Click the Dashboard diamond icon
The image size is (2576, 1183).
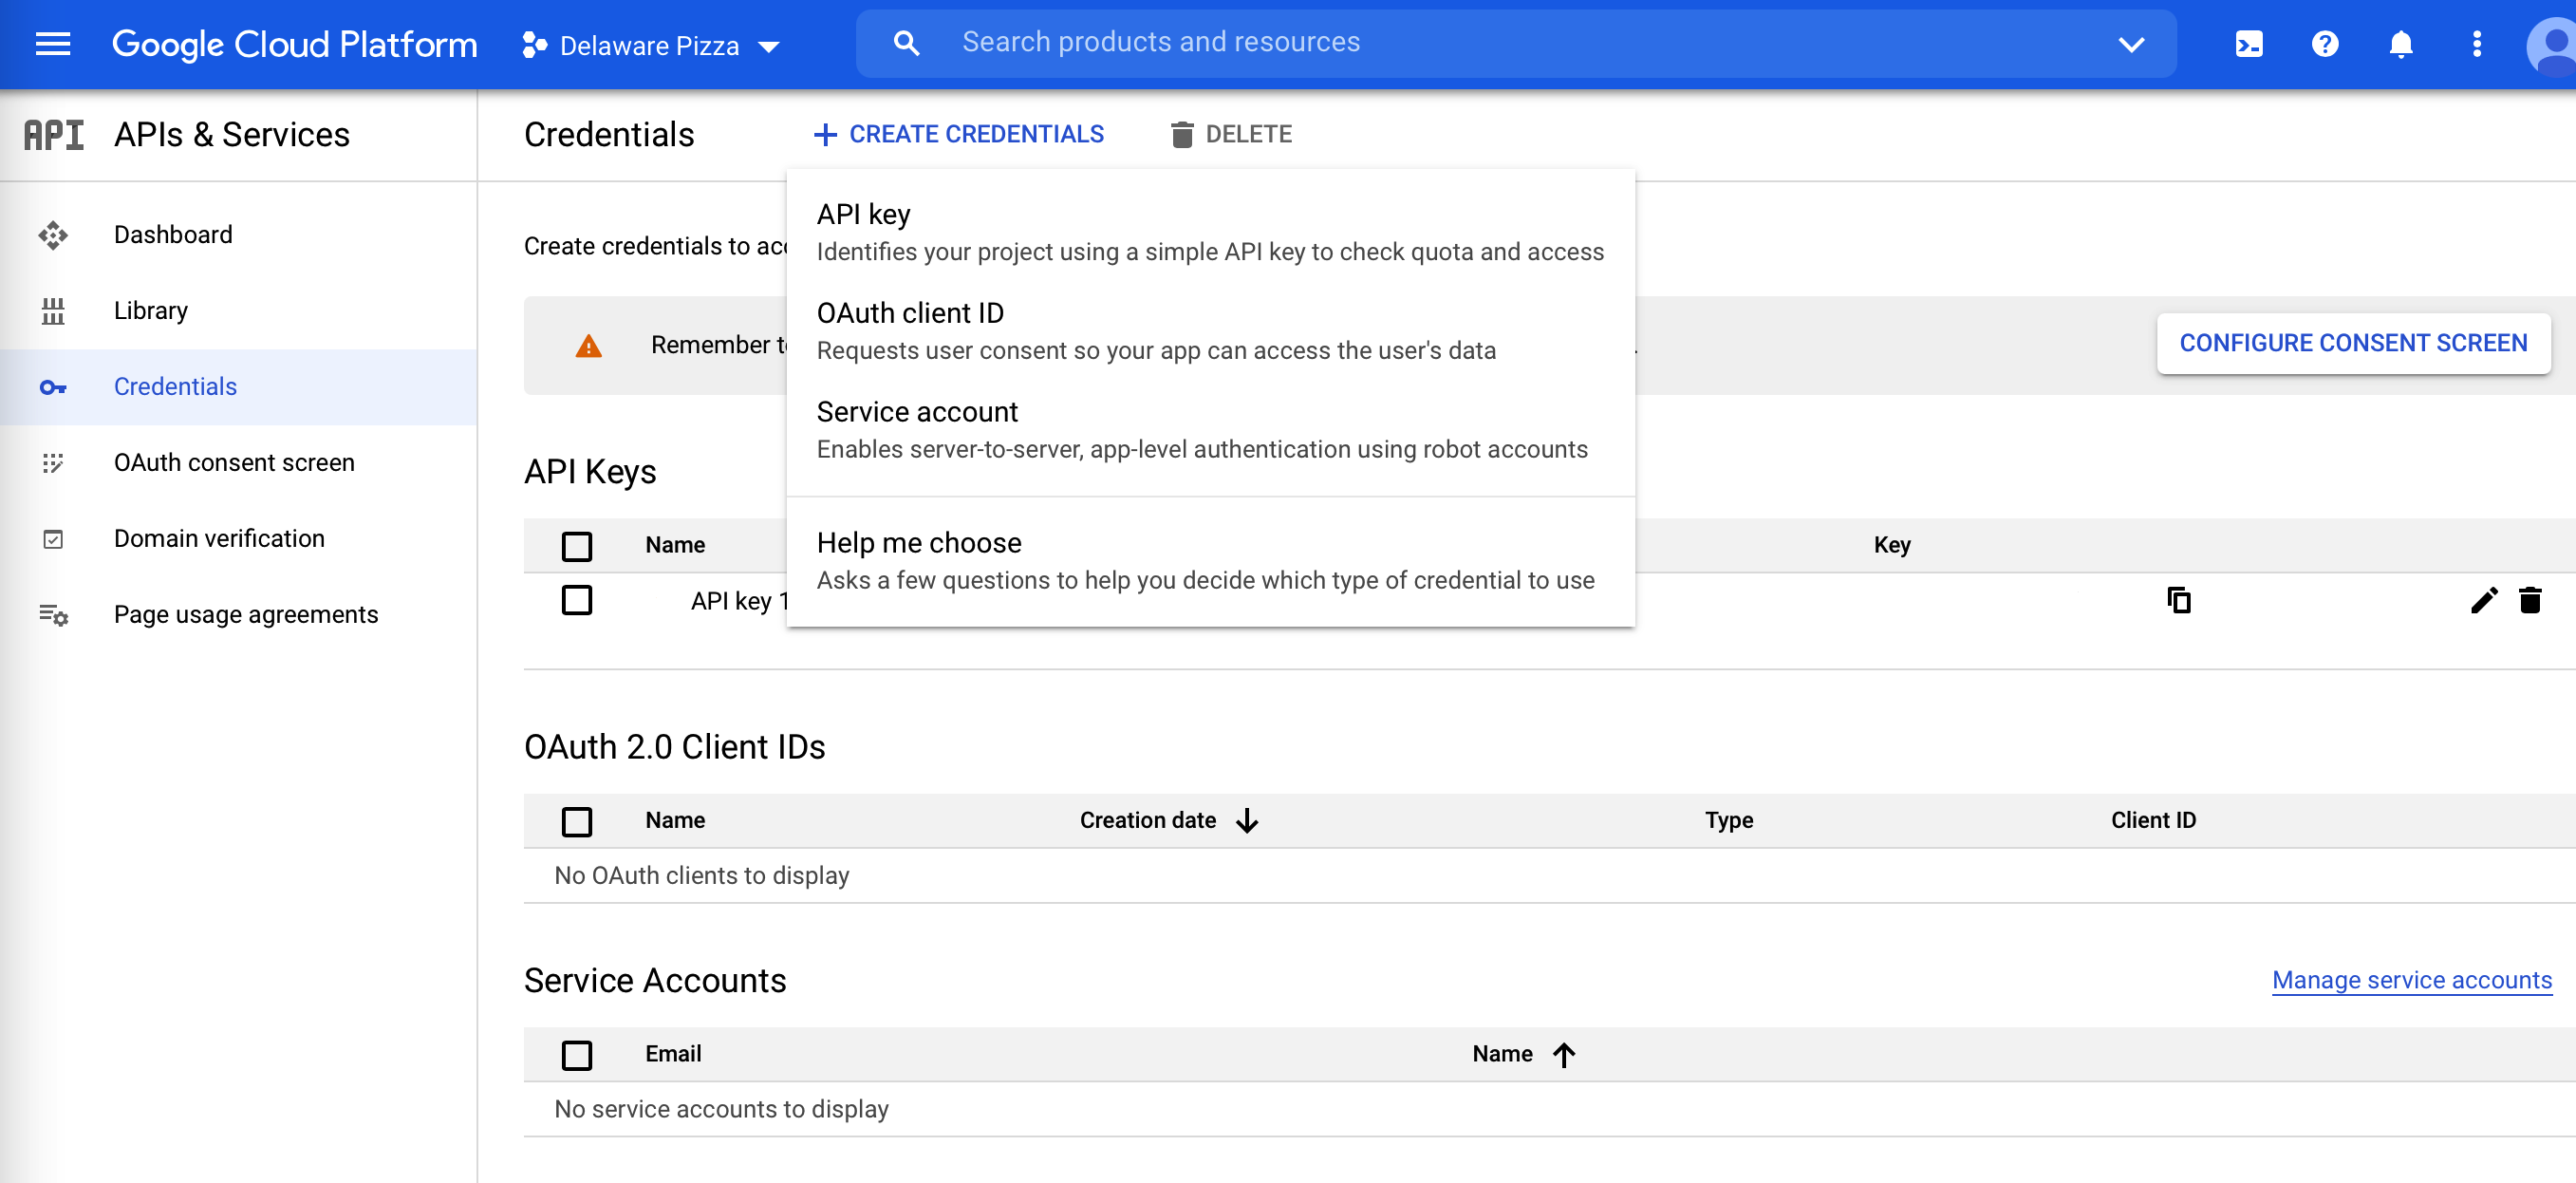coord(53,235)
